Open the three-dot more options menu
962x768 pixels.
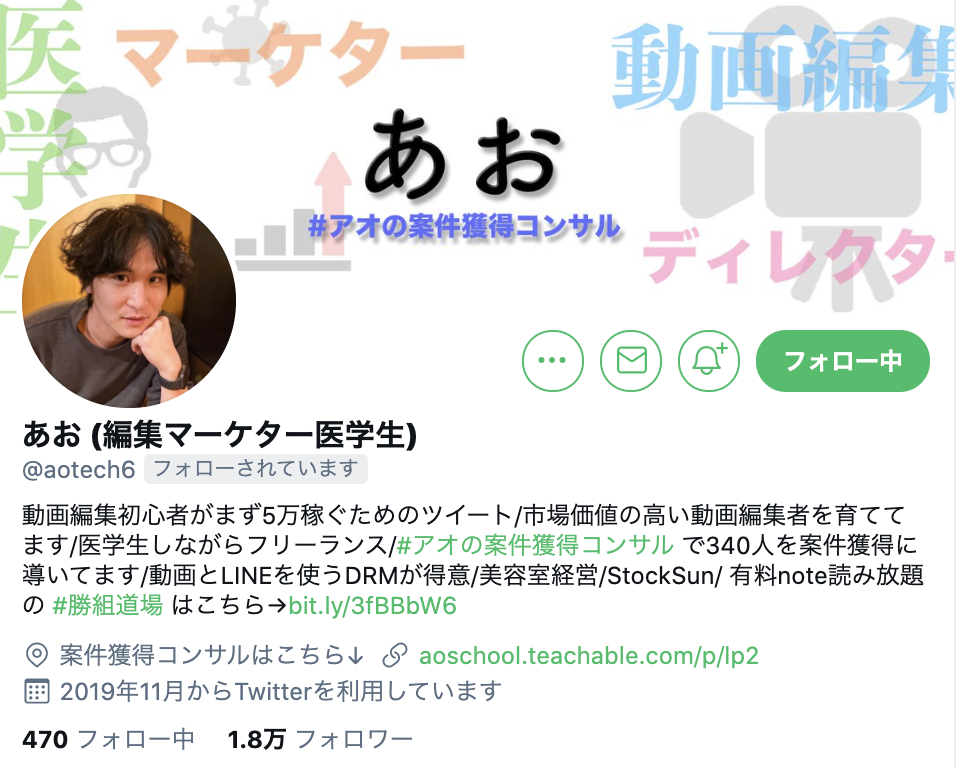(552, 361)
